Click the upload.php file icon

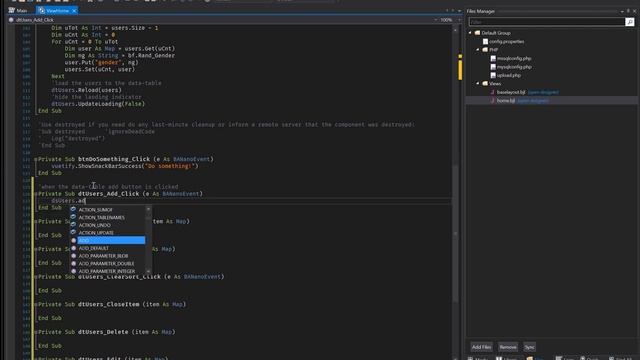[493, 75]
